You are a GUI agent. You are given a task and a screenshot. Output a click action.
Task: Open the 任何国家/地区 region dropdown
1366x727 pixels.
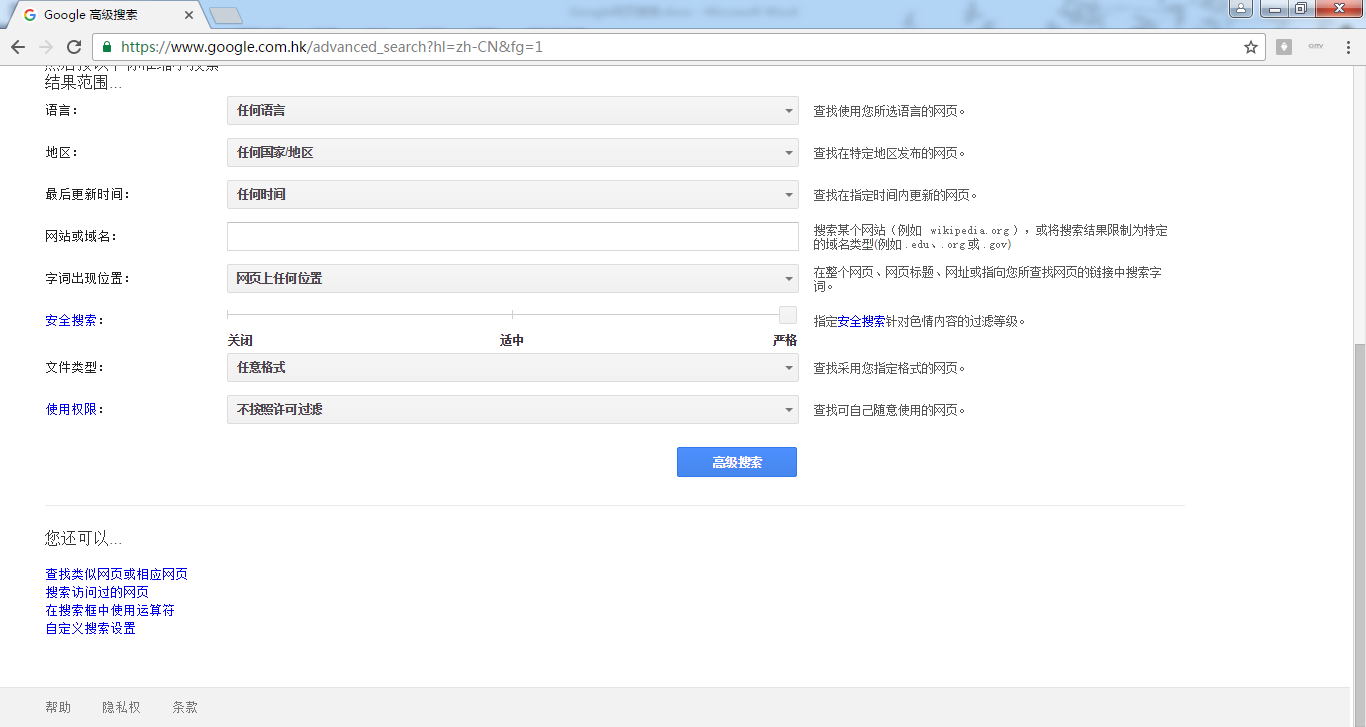[x=512, y=153]
